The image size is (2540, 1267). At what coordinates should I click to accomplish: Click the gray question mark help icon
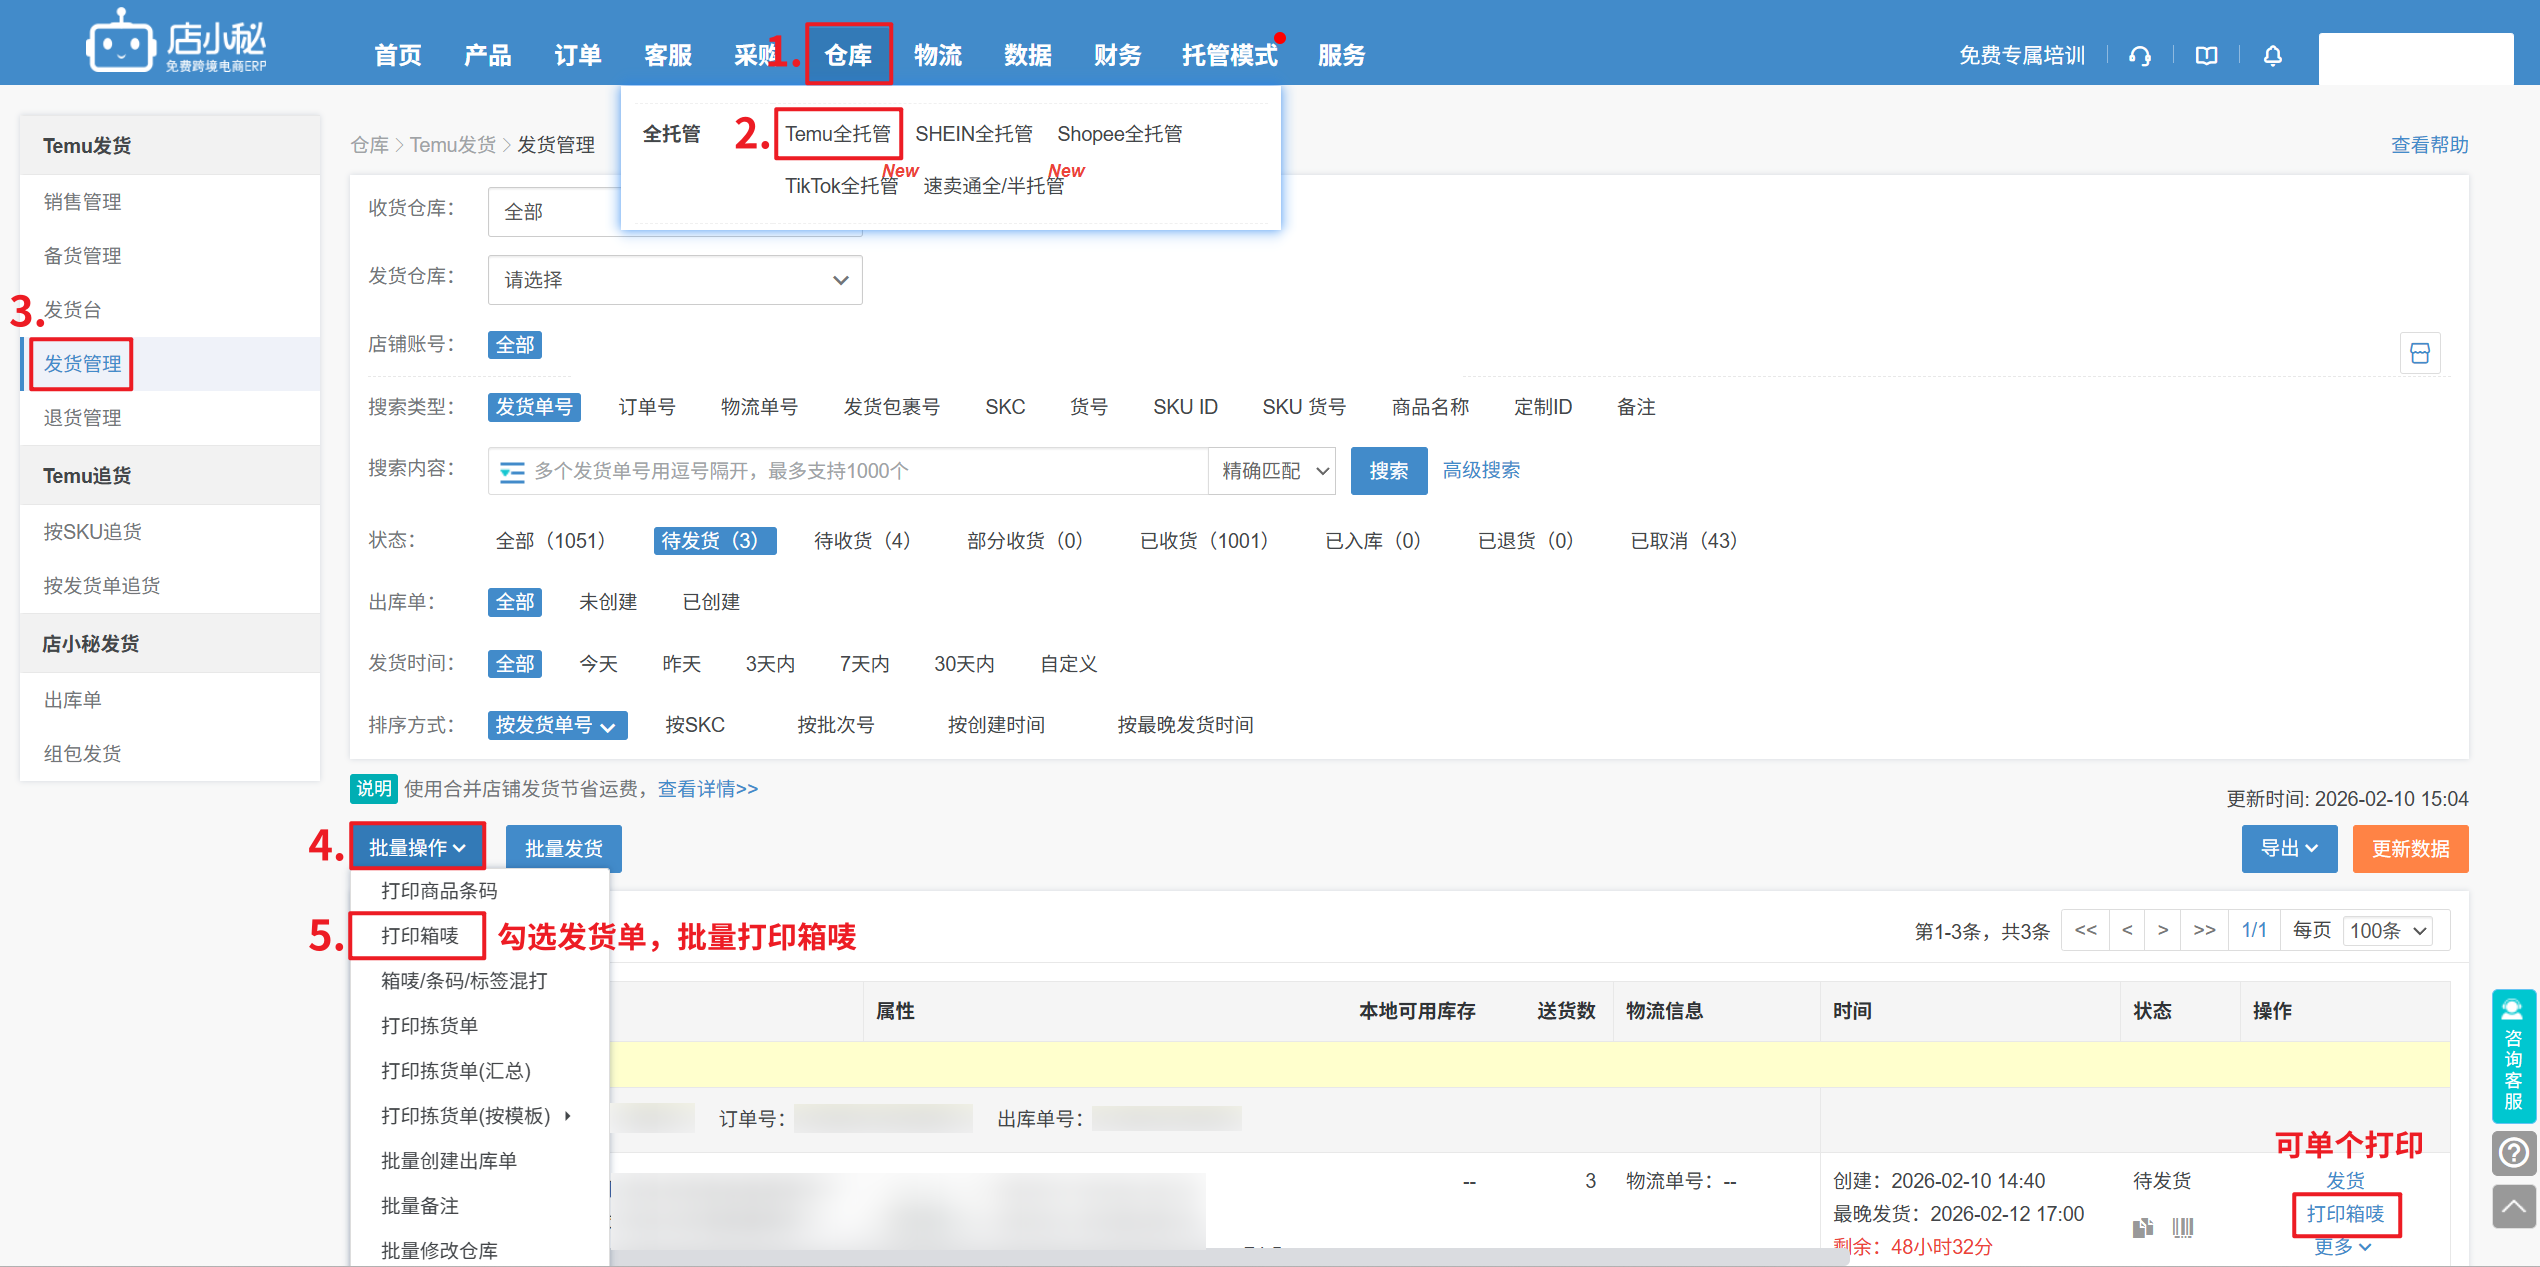(2513, 1153)
